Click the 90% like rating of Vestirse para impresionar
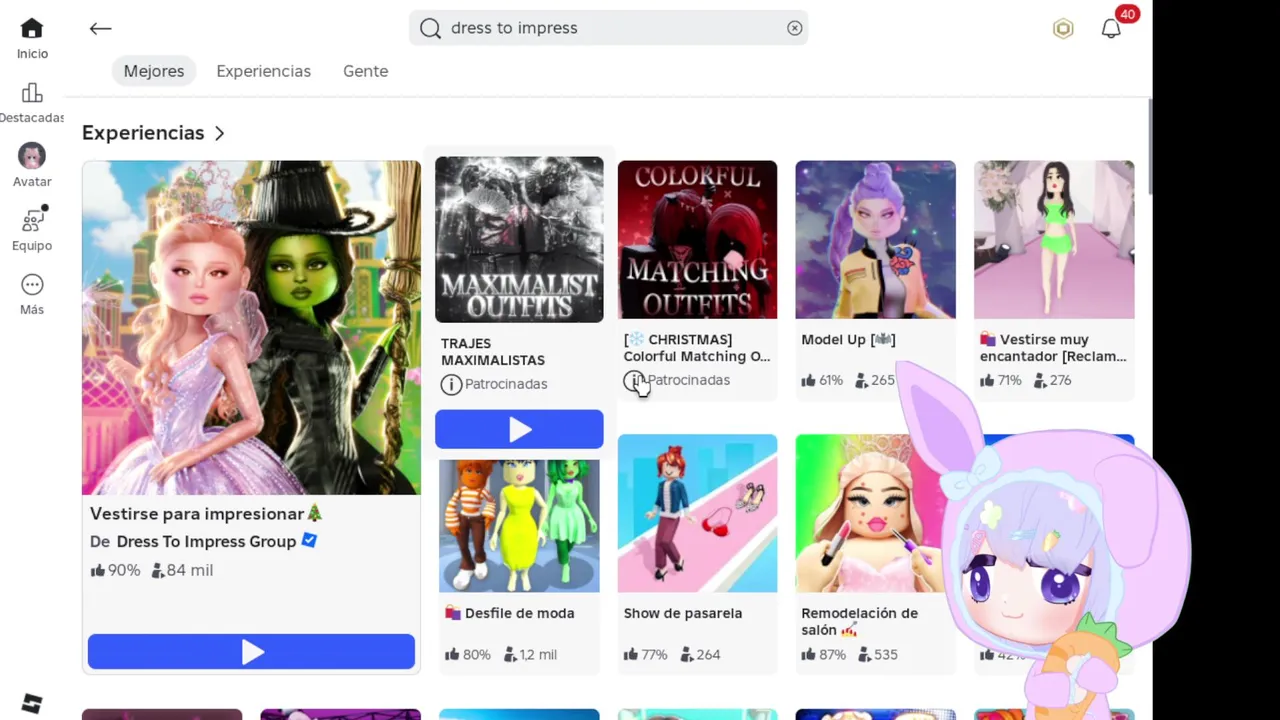This screenshot has width=1280, height=720. point(115,570)
